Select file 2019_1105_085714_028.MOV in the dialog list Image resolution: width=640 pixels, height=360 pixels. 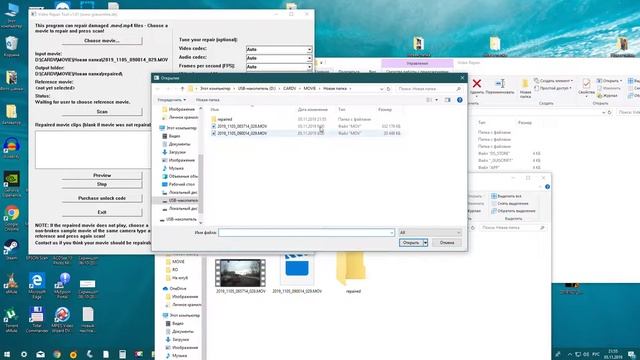pos(242,126)
